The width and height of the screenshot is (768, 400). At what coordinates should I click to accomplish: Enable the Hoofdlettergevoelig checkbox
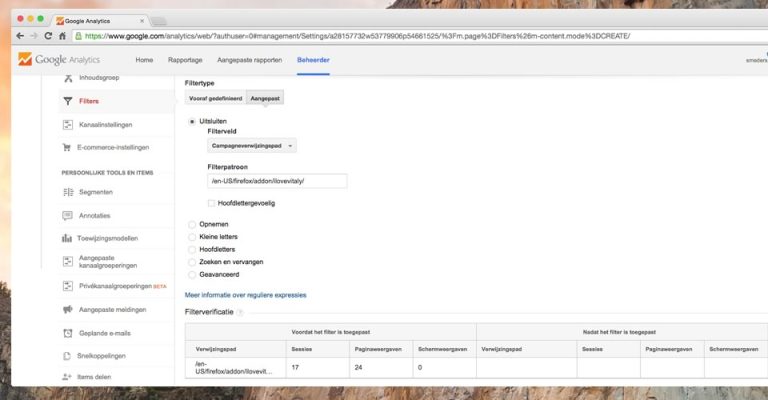[x=212, y=203]
